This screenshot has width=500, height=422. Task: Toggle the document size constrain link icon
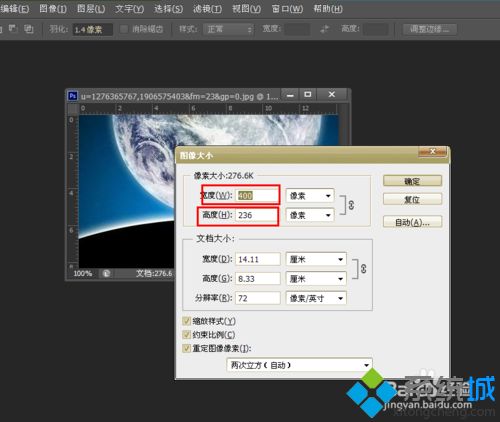pyautogui.click(x=364, y=269)
